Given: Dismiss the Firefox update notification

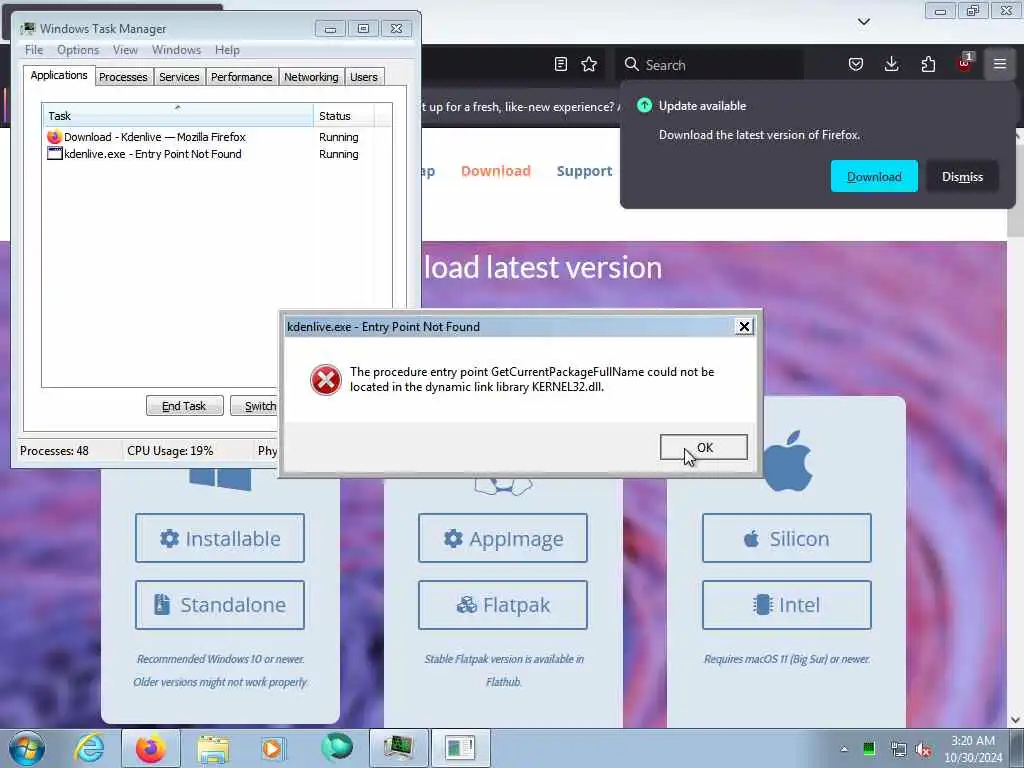Looking at the screenshot, I should 962,176.
